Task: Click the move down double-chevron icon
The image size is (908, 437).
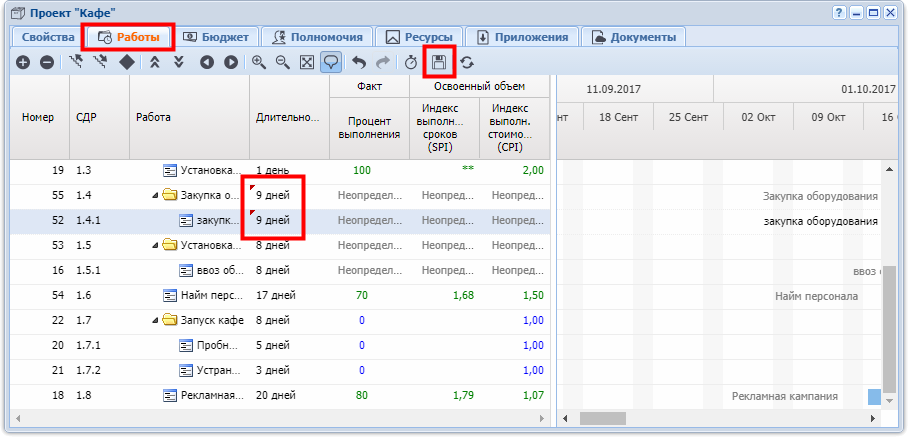Action: (x=178, y=63)
